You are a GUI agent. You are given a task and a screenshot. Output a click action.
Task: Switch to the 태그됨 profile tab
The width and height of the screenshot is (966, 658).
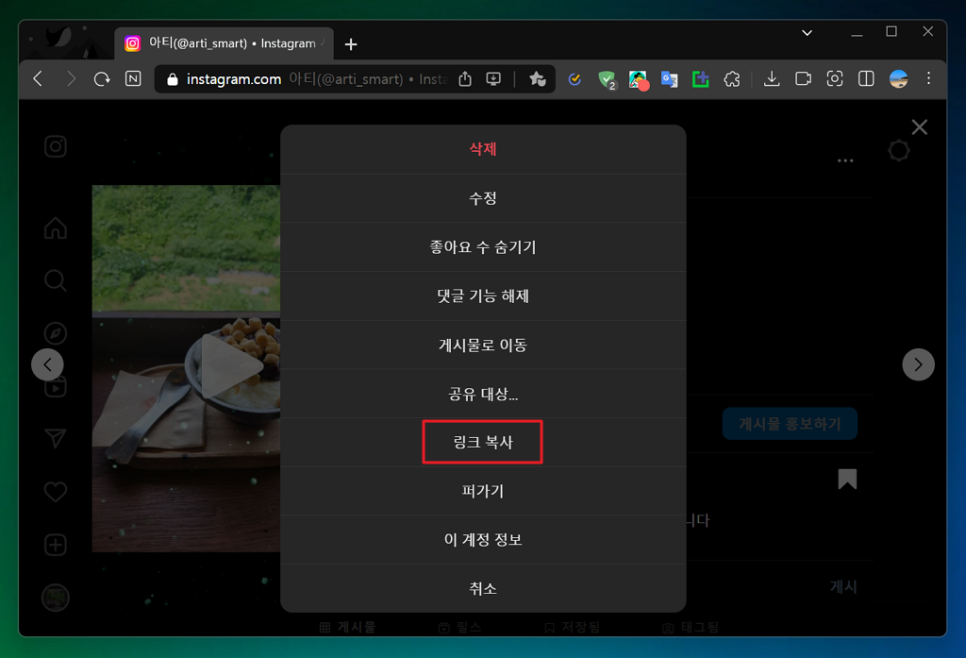coord(690,627)
